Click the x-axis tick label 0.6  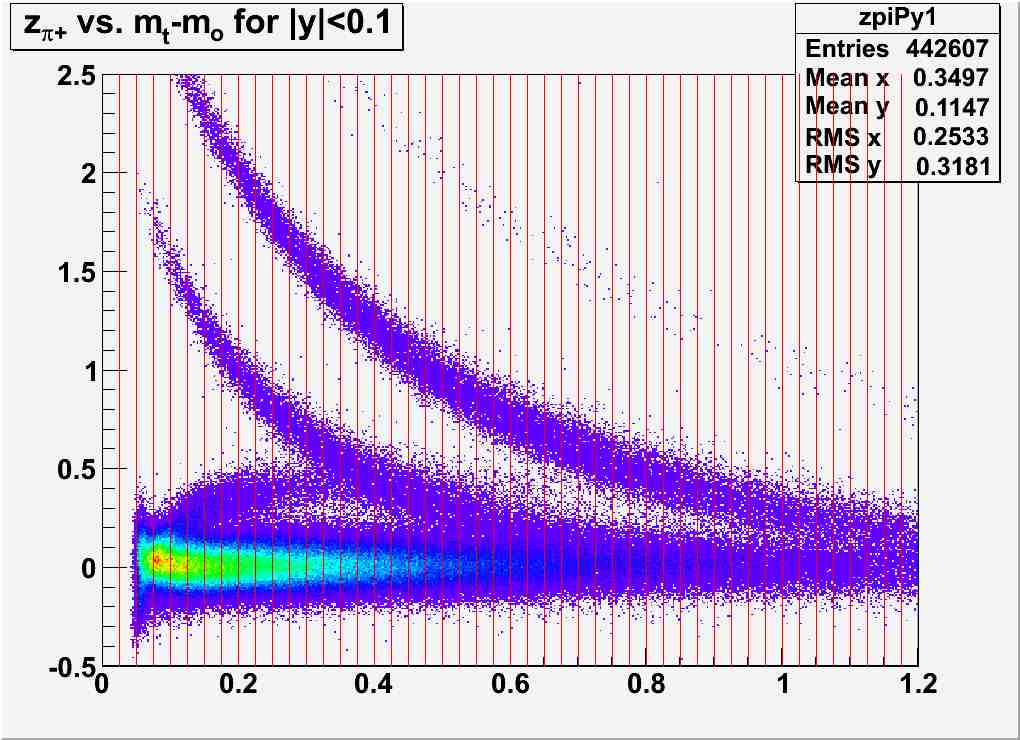[x=509, y=685]
